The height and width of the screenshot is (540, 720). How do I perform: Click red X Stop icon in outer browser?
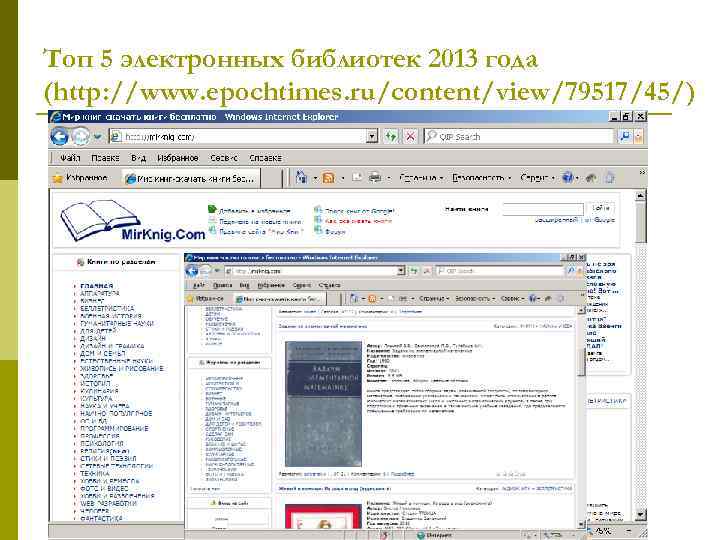coord(410,136)
